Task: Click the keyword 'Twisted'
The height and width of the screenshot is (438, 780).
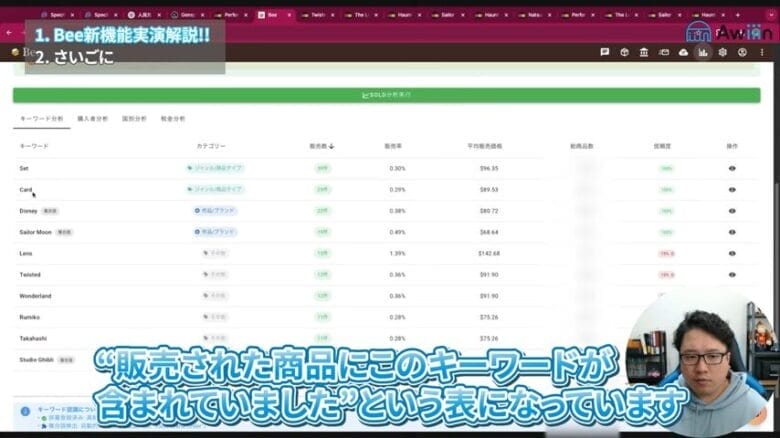Action: [x=30, y=275]
